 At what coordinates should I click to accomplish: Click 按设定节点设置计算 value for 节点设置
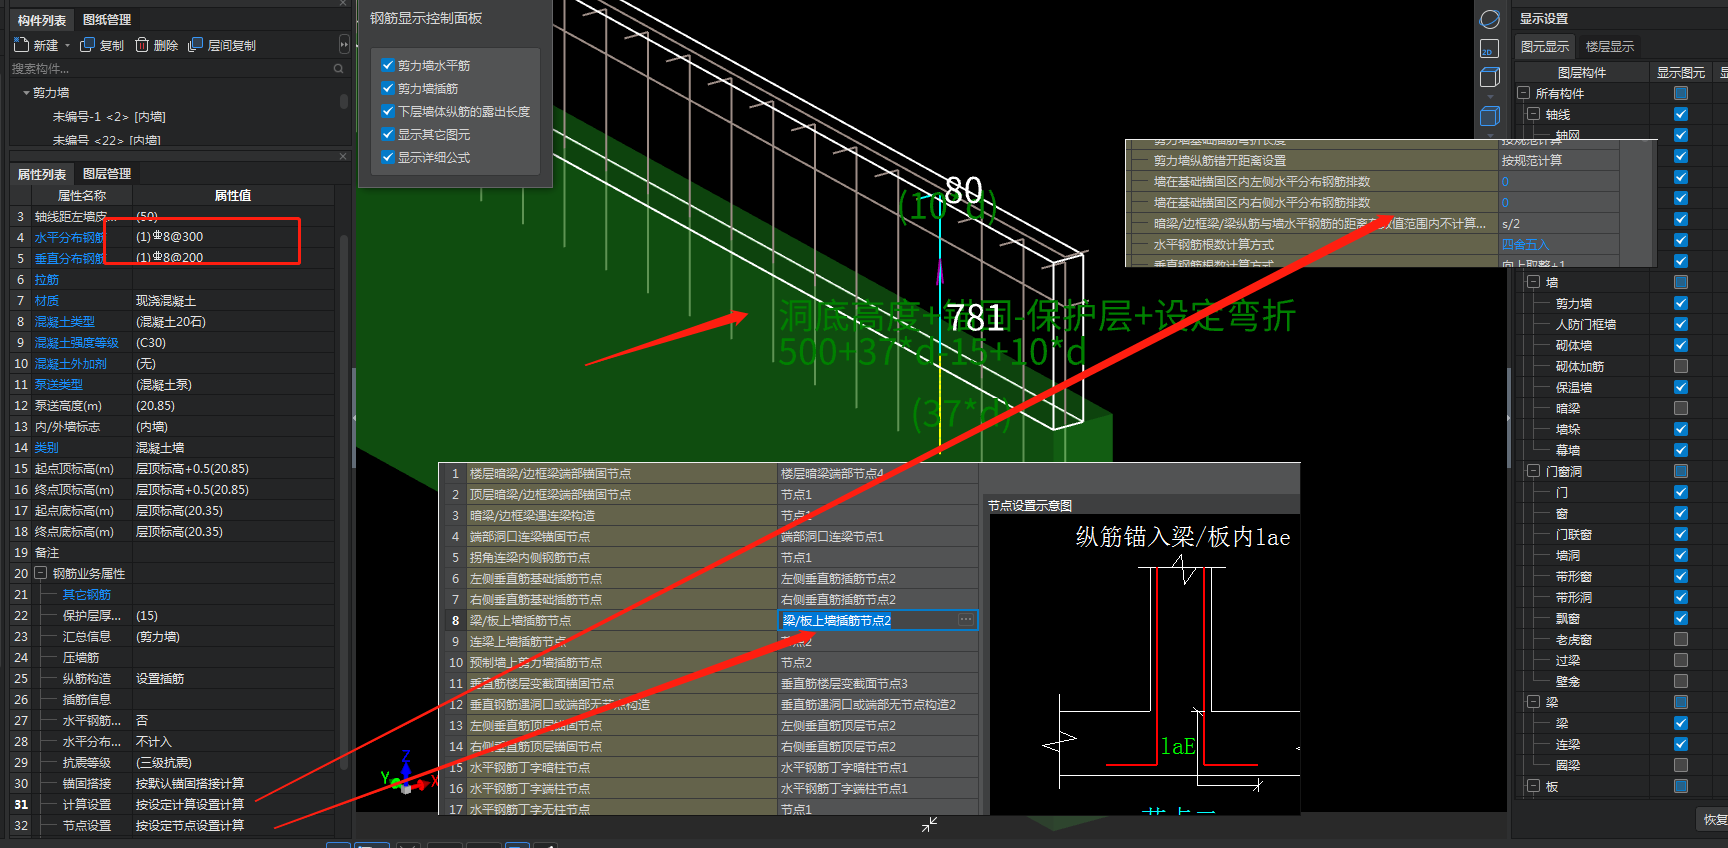190,826
